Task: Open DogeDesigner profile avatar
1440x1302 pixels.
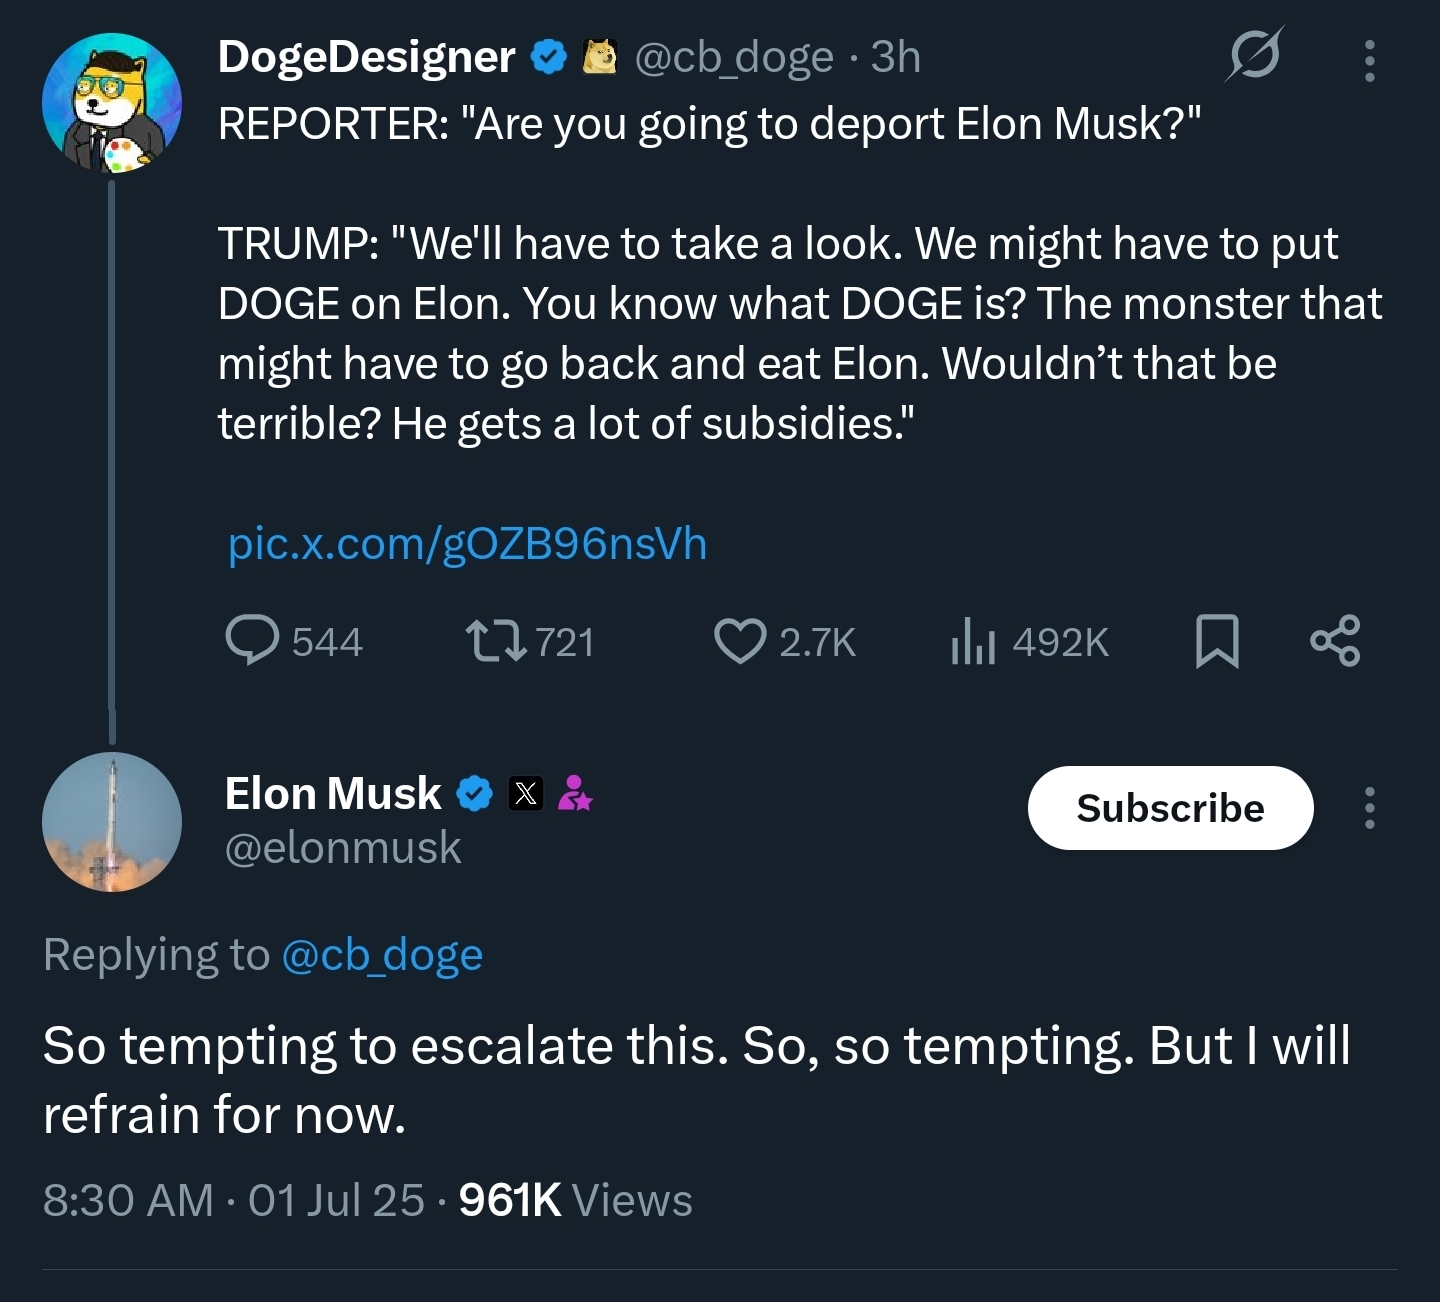Action: (x=111, y=103)
